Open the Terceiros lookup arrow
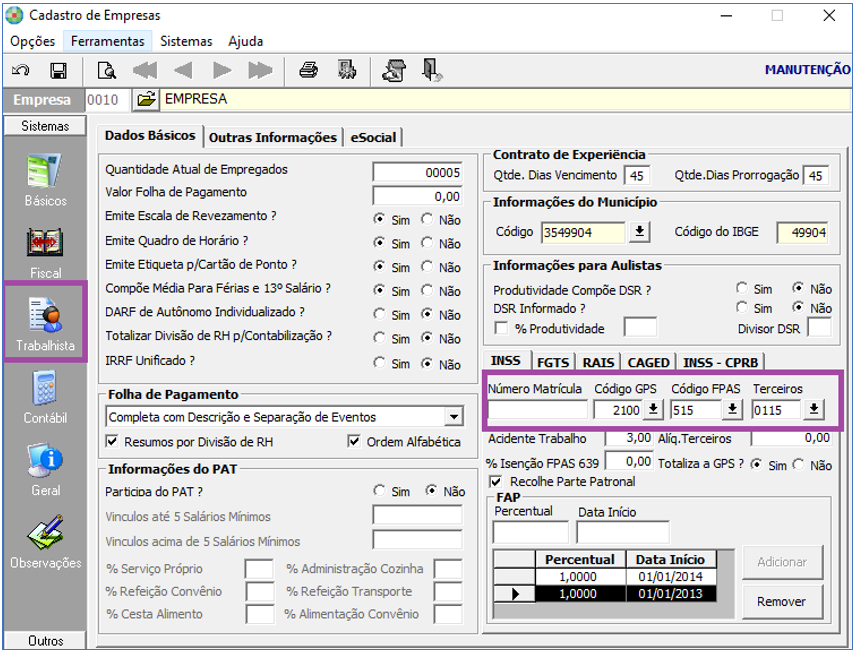 814,410
